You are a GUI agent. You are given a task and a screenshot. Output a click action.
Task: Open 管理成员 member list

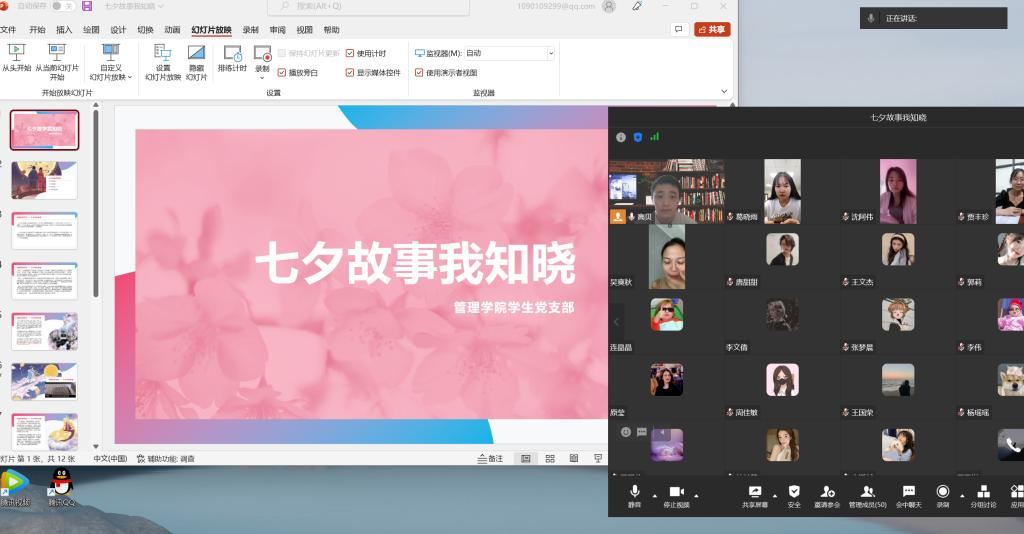pos(867,491)
